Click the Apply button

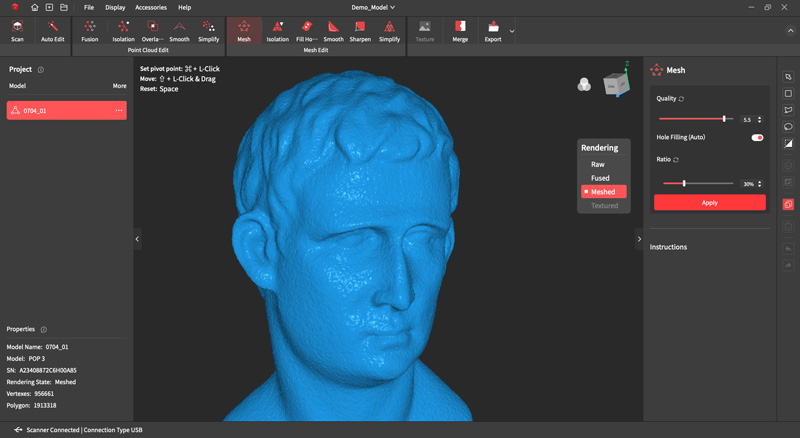(x=710, y=202)
